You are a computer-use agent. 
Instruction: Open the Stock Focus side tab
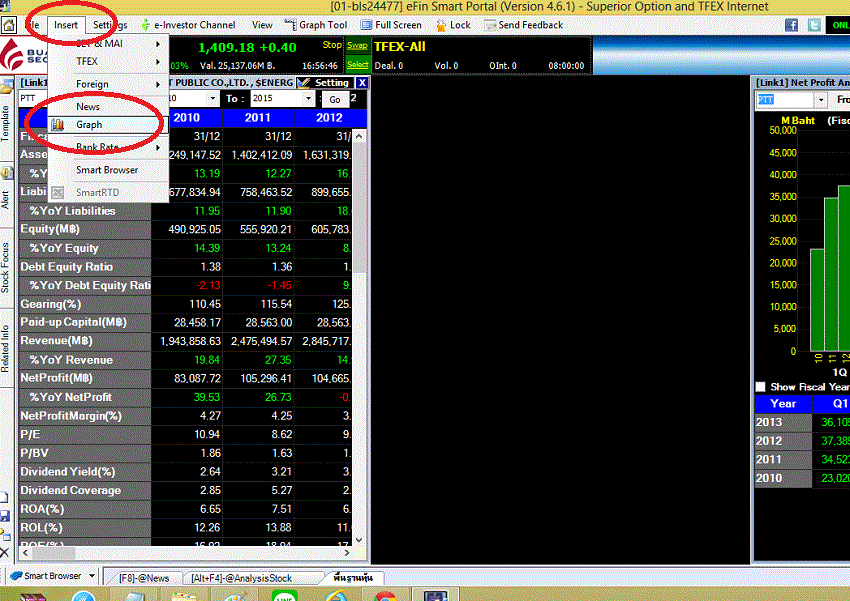click(5, 268)
